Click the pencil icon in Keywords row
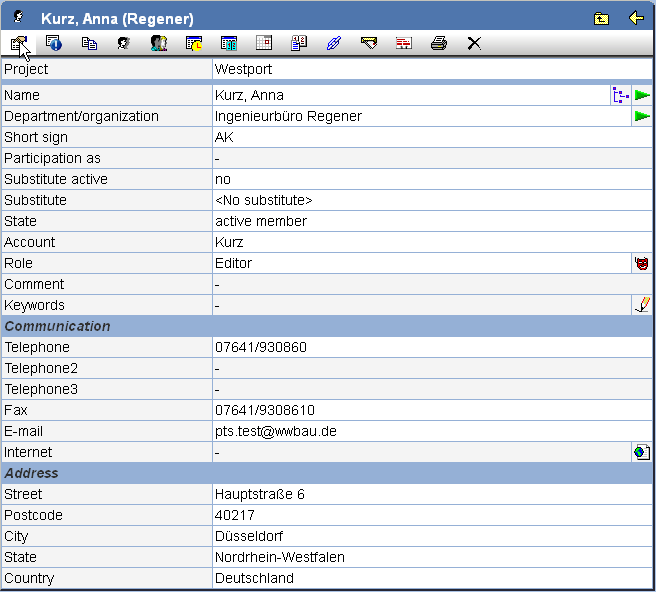Screen dimensions: 656x592 point(642,305)
